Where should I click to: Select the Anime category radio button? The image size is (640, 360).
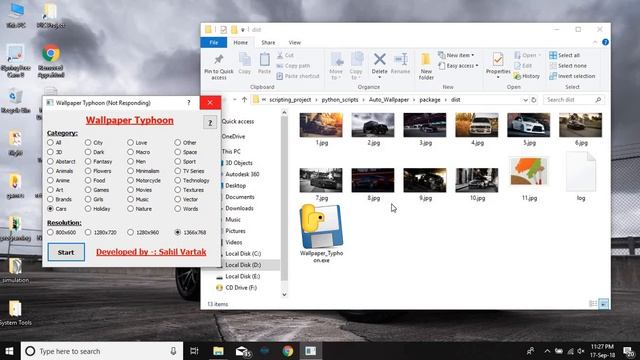tap(50, 180)
